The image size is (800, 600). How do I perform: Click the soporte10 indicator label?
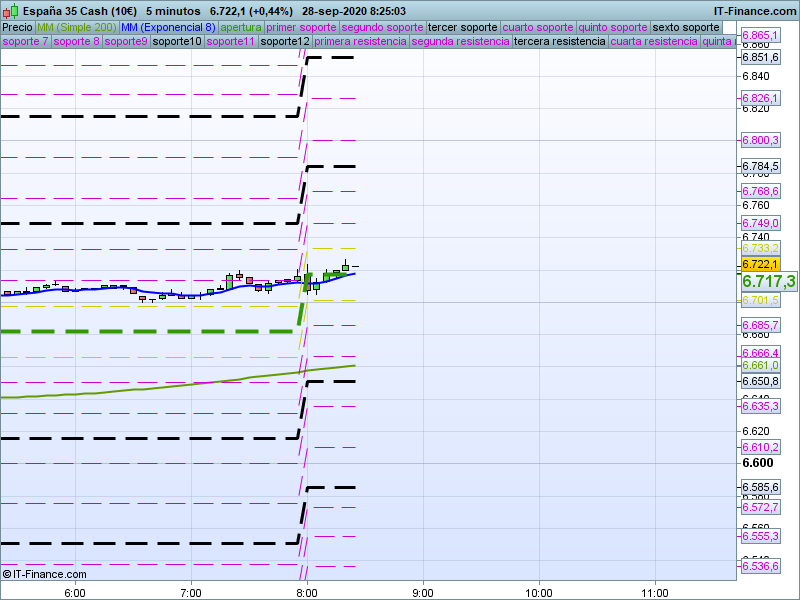click(x=177, y=42)
